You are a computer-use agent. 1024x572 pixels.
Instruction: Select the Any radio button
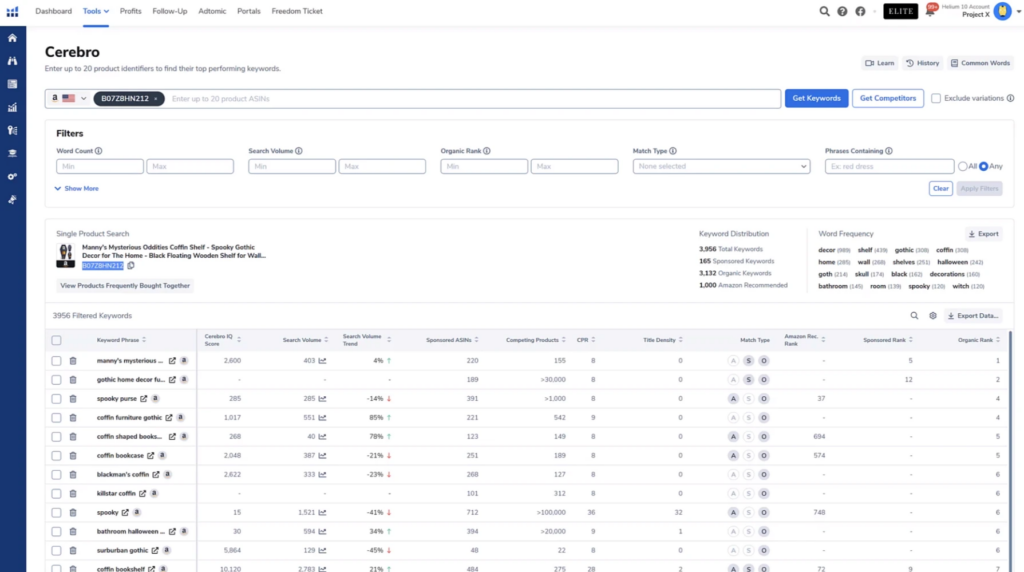(984, 167)
